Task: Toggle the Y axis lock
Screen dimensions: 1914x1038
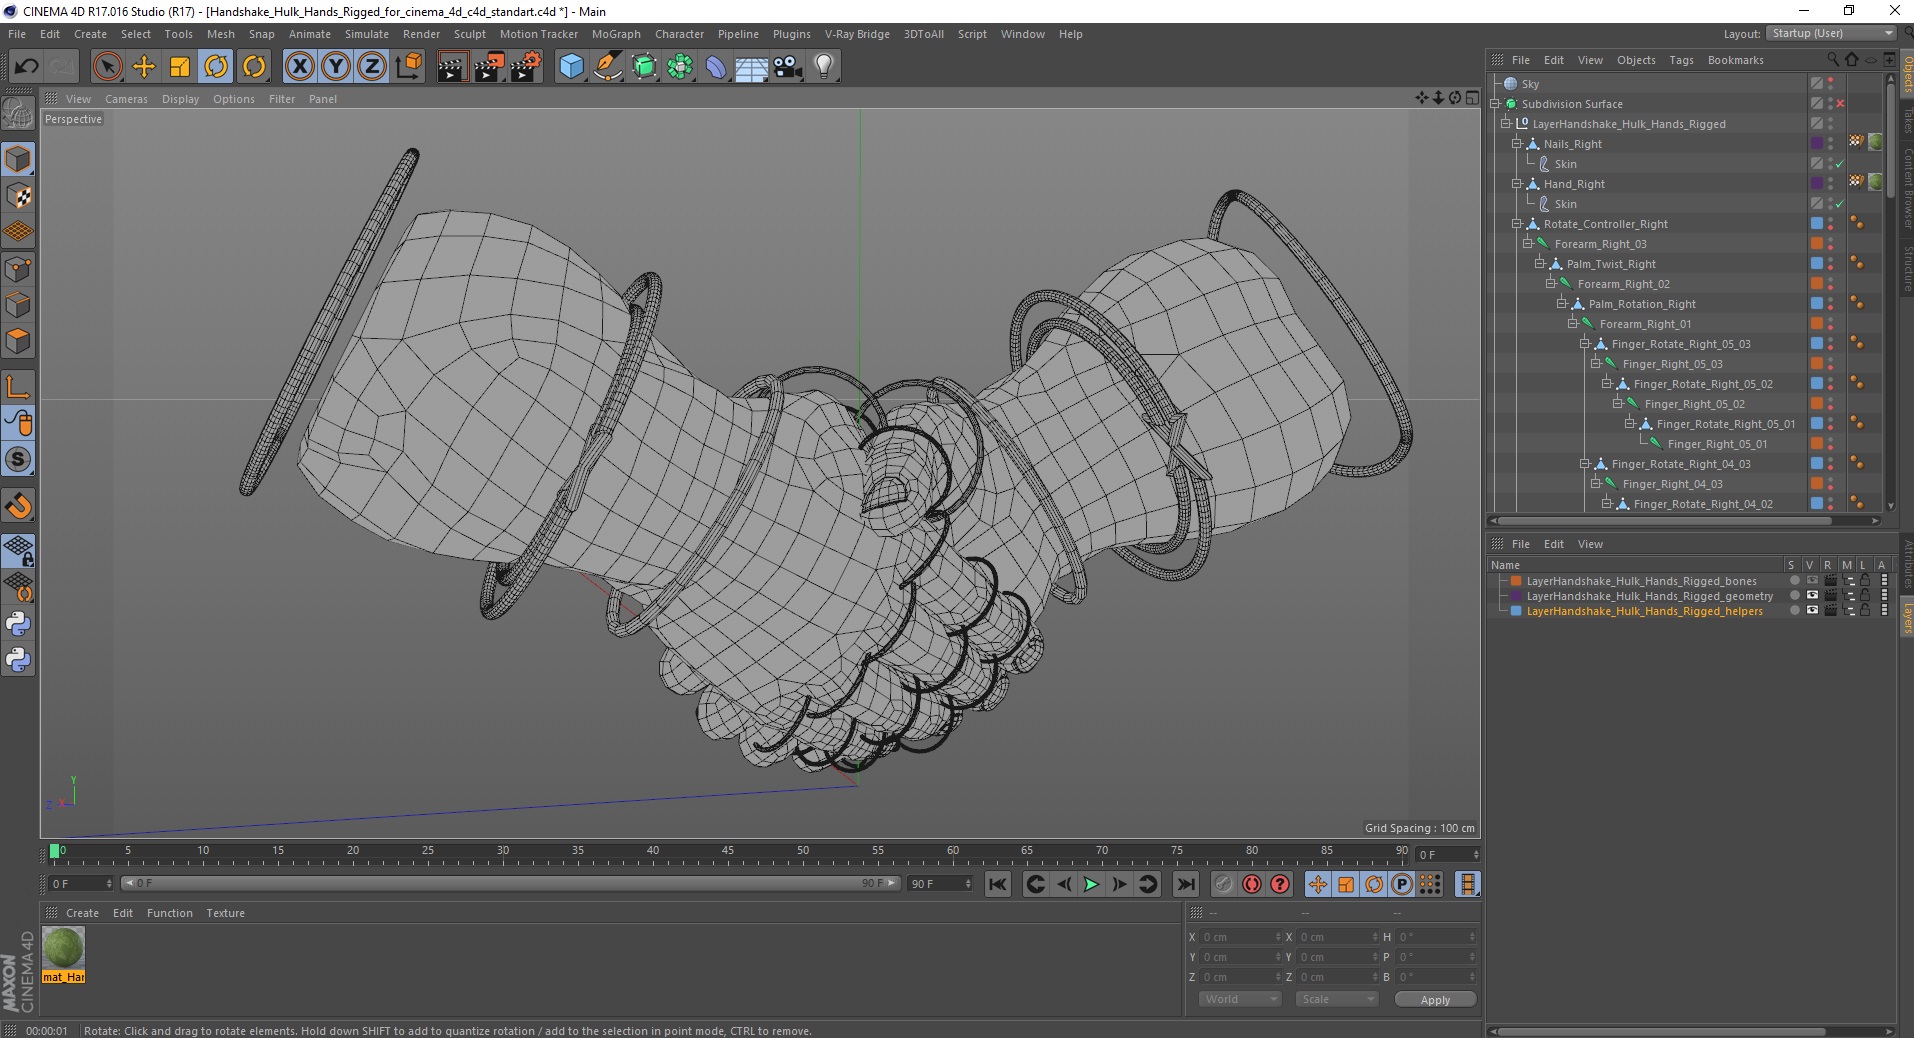Action: coord(336,67)
